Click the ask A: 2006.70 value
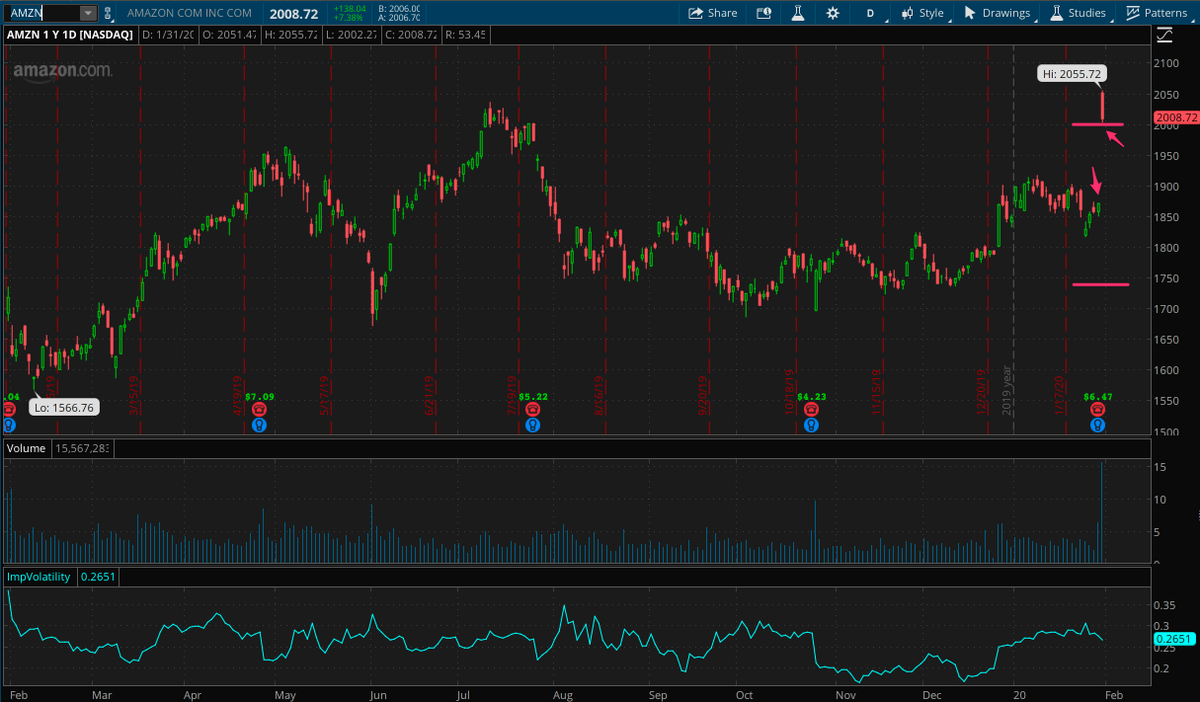1200x702 pixels. [x=400, y=18]
